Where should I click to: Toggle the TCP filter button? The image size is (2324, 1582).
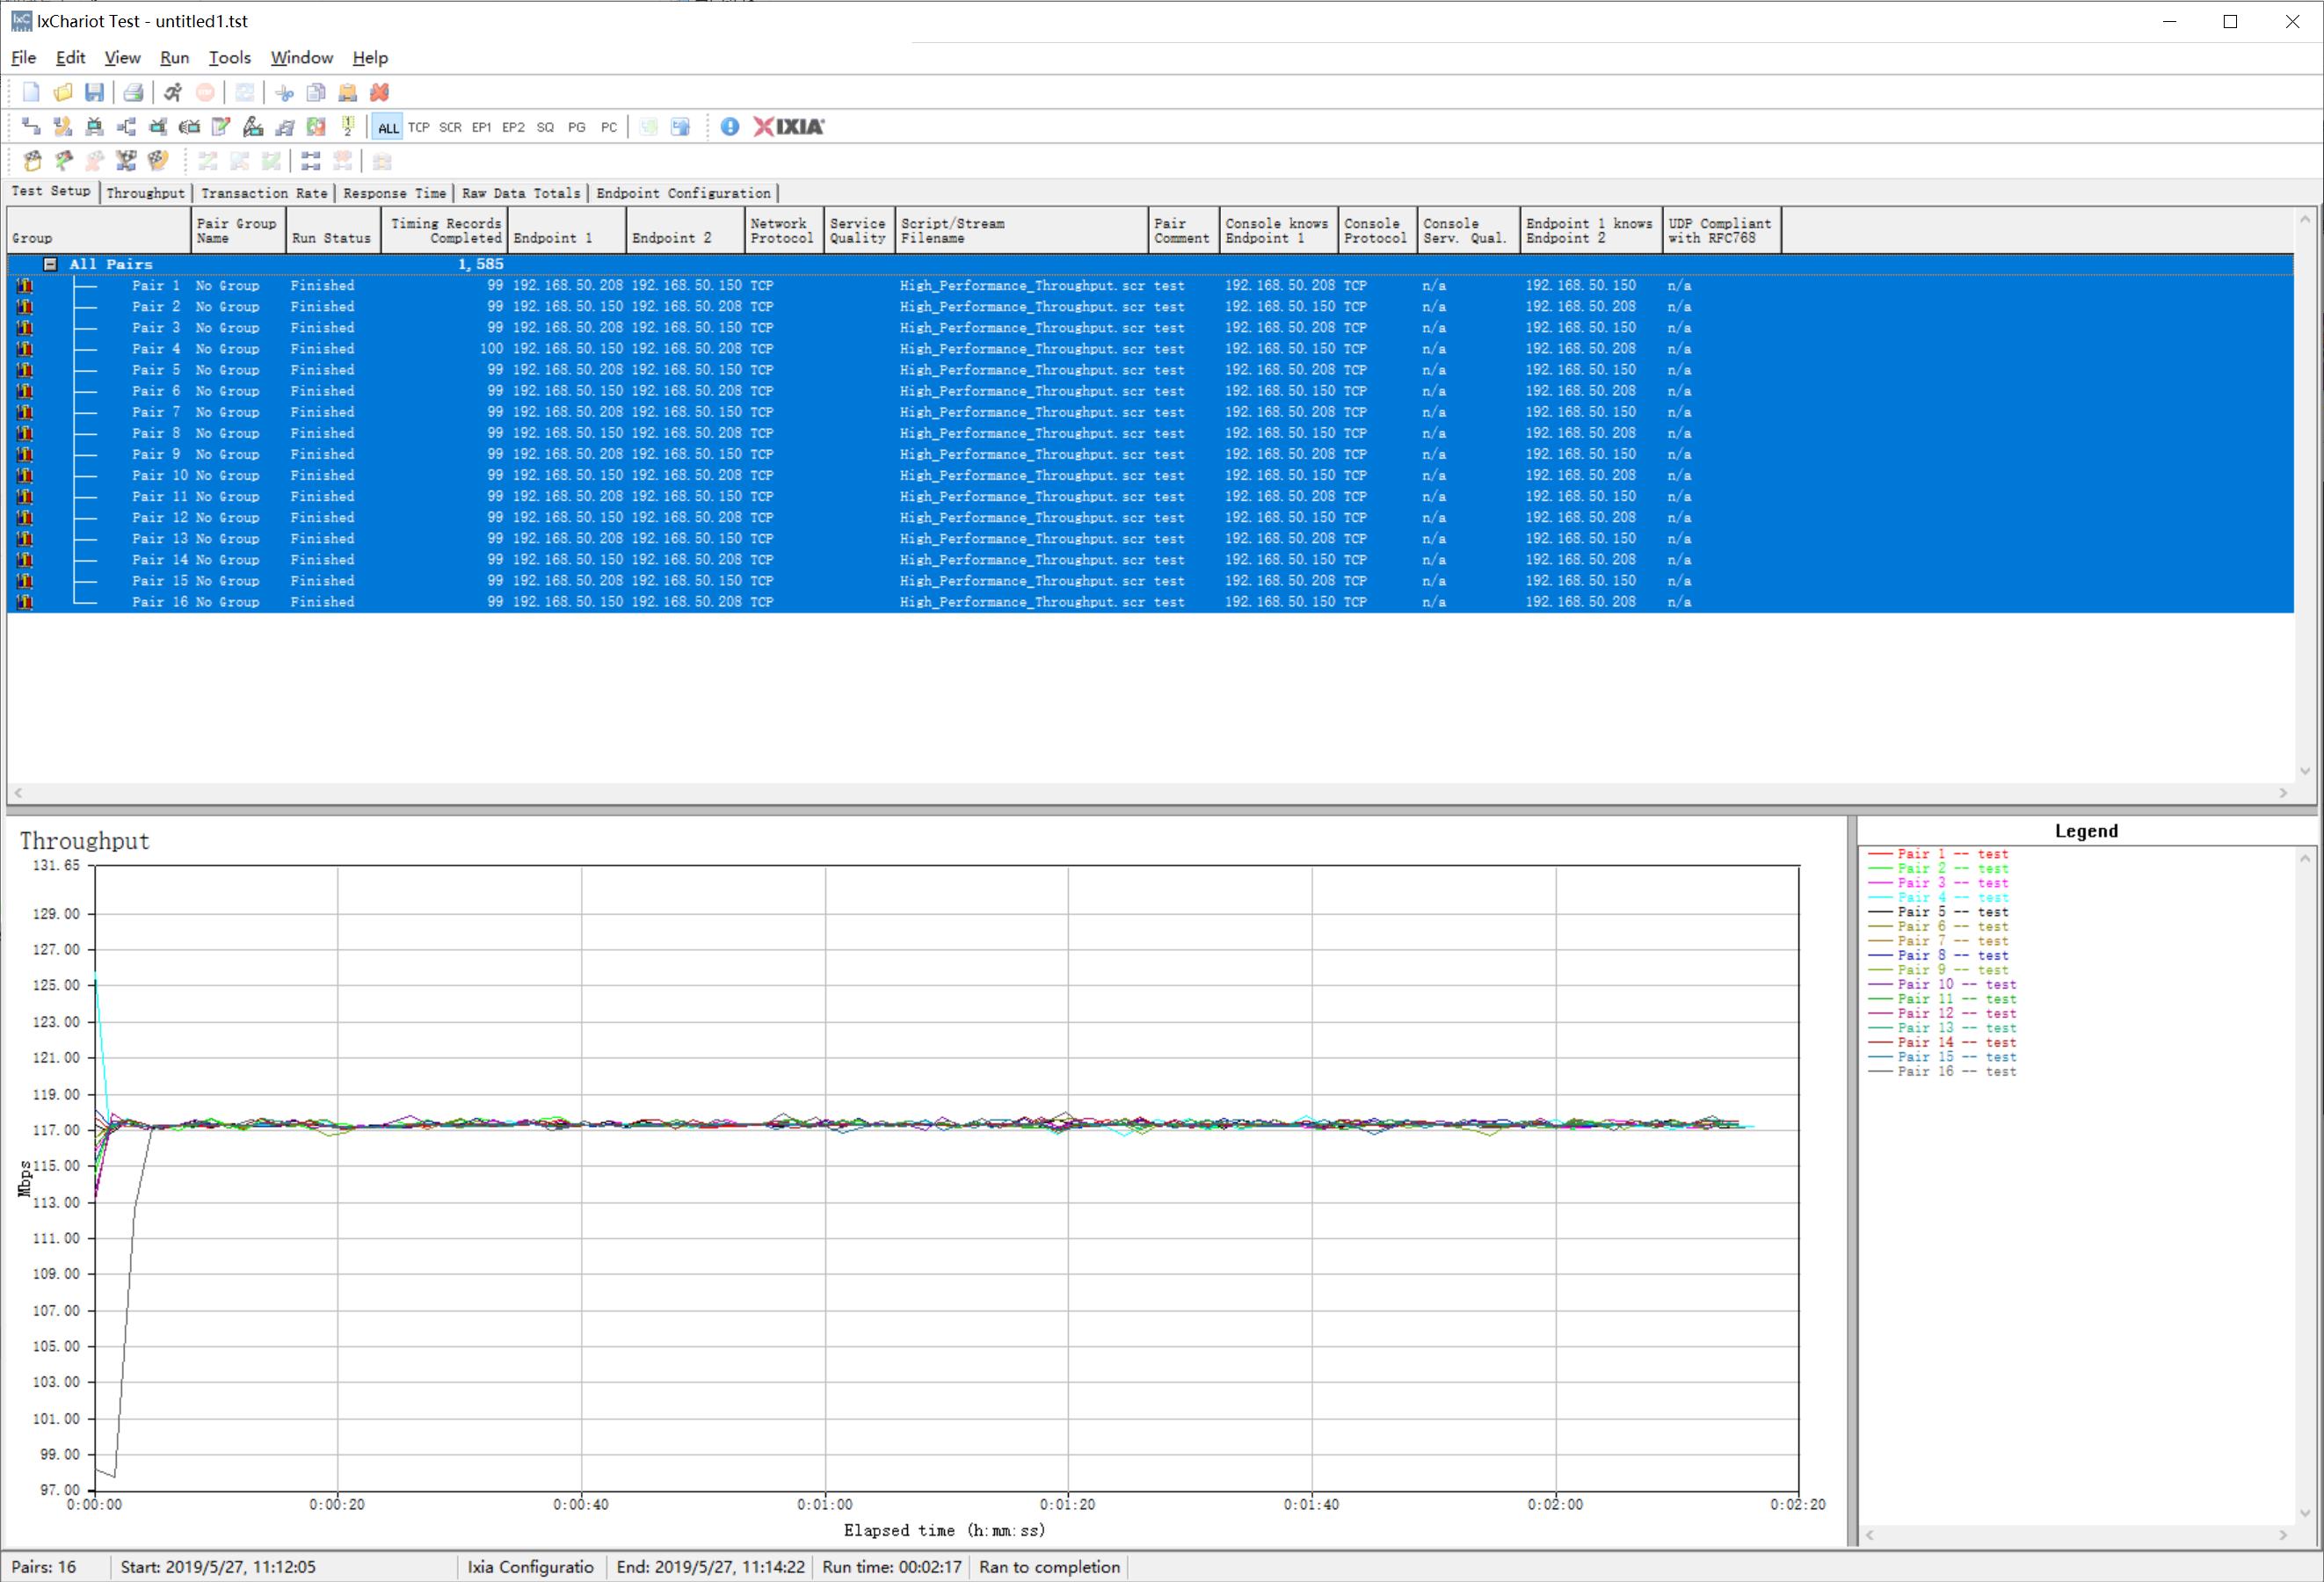click(419, 128)
